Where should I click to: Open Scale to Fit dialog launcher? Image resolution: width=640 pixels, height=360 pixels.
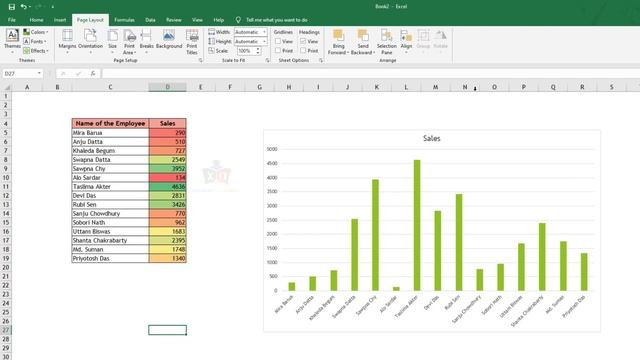267,60
